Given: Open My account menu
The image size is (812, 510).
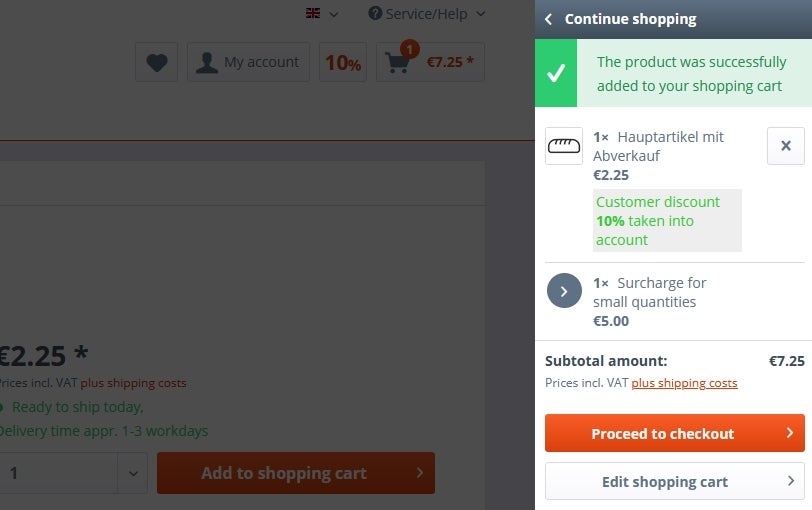Looking at the screenshot, I should (249, 62).
